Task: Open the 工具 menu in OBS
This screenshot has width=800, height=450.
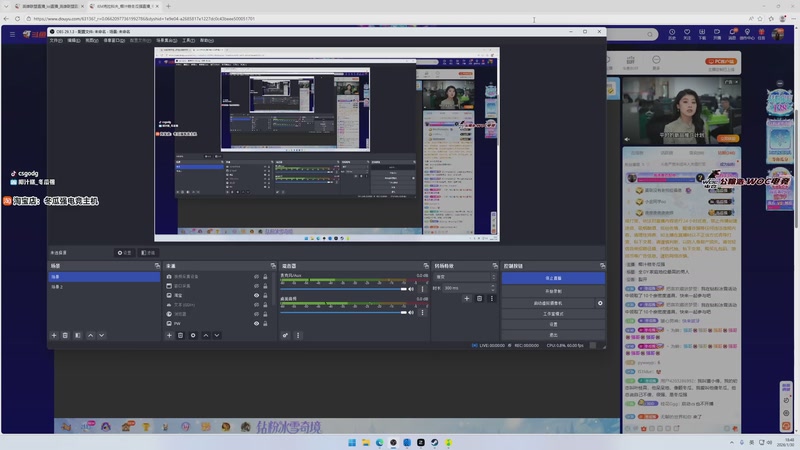Action: 188,41
